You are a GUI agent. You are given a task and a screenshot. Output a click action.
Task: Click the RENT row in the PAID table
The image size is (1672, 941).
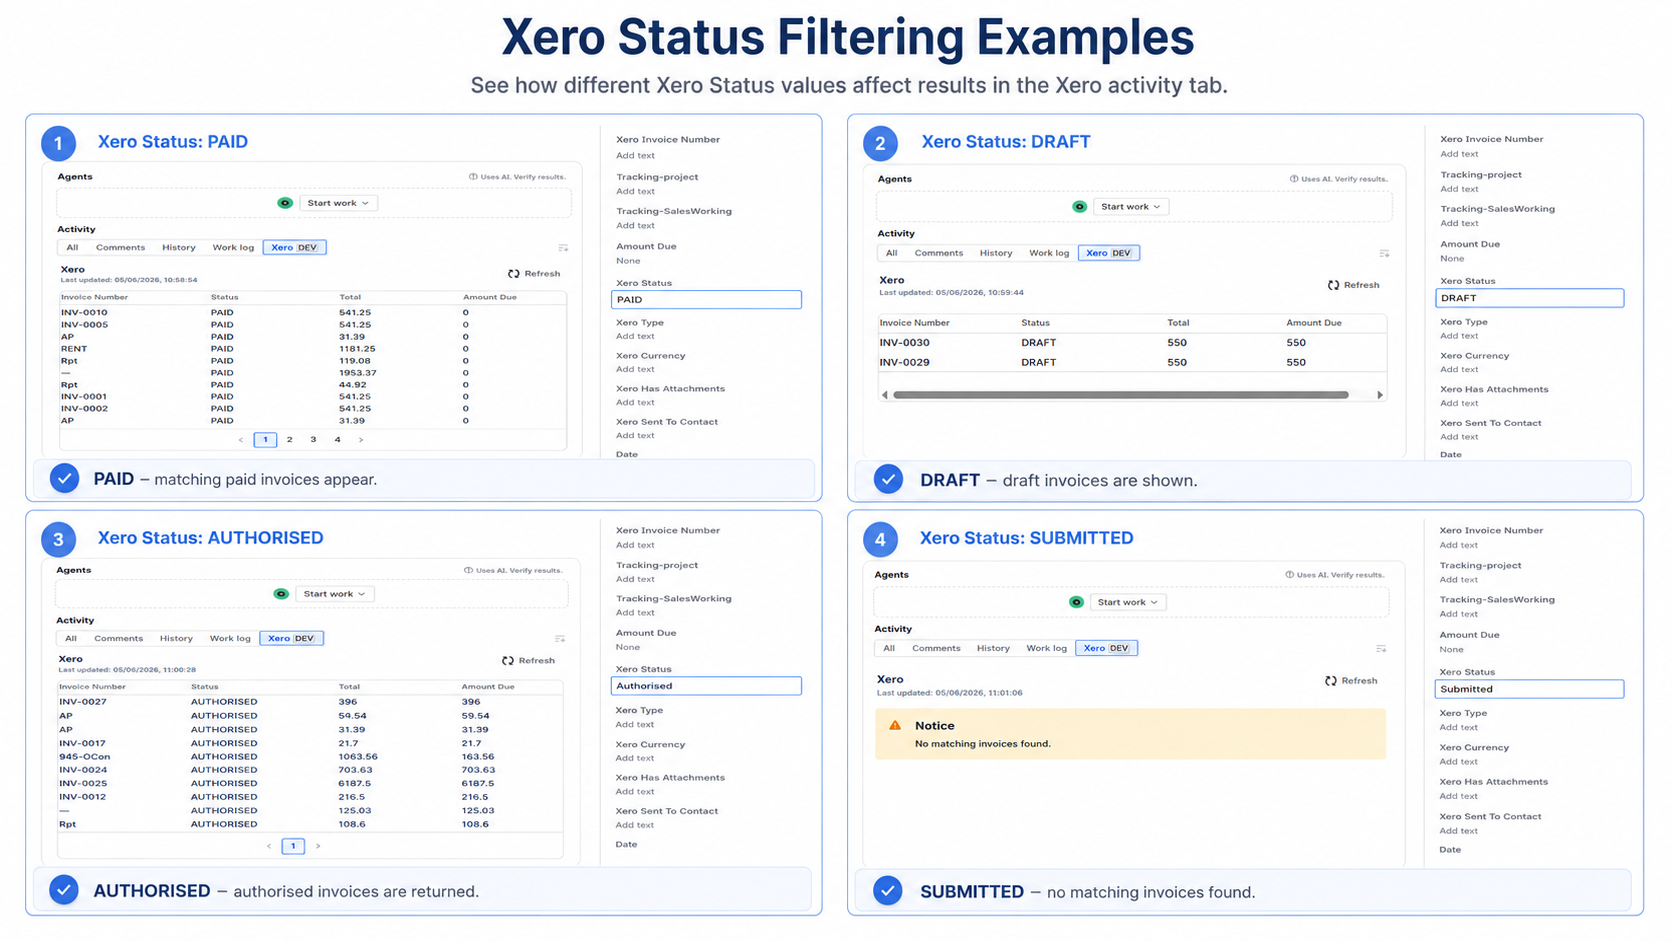pyautogui.click(x=313, y=349)
